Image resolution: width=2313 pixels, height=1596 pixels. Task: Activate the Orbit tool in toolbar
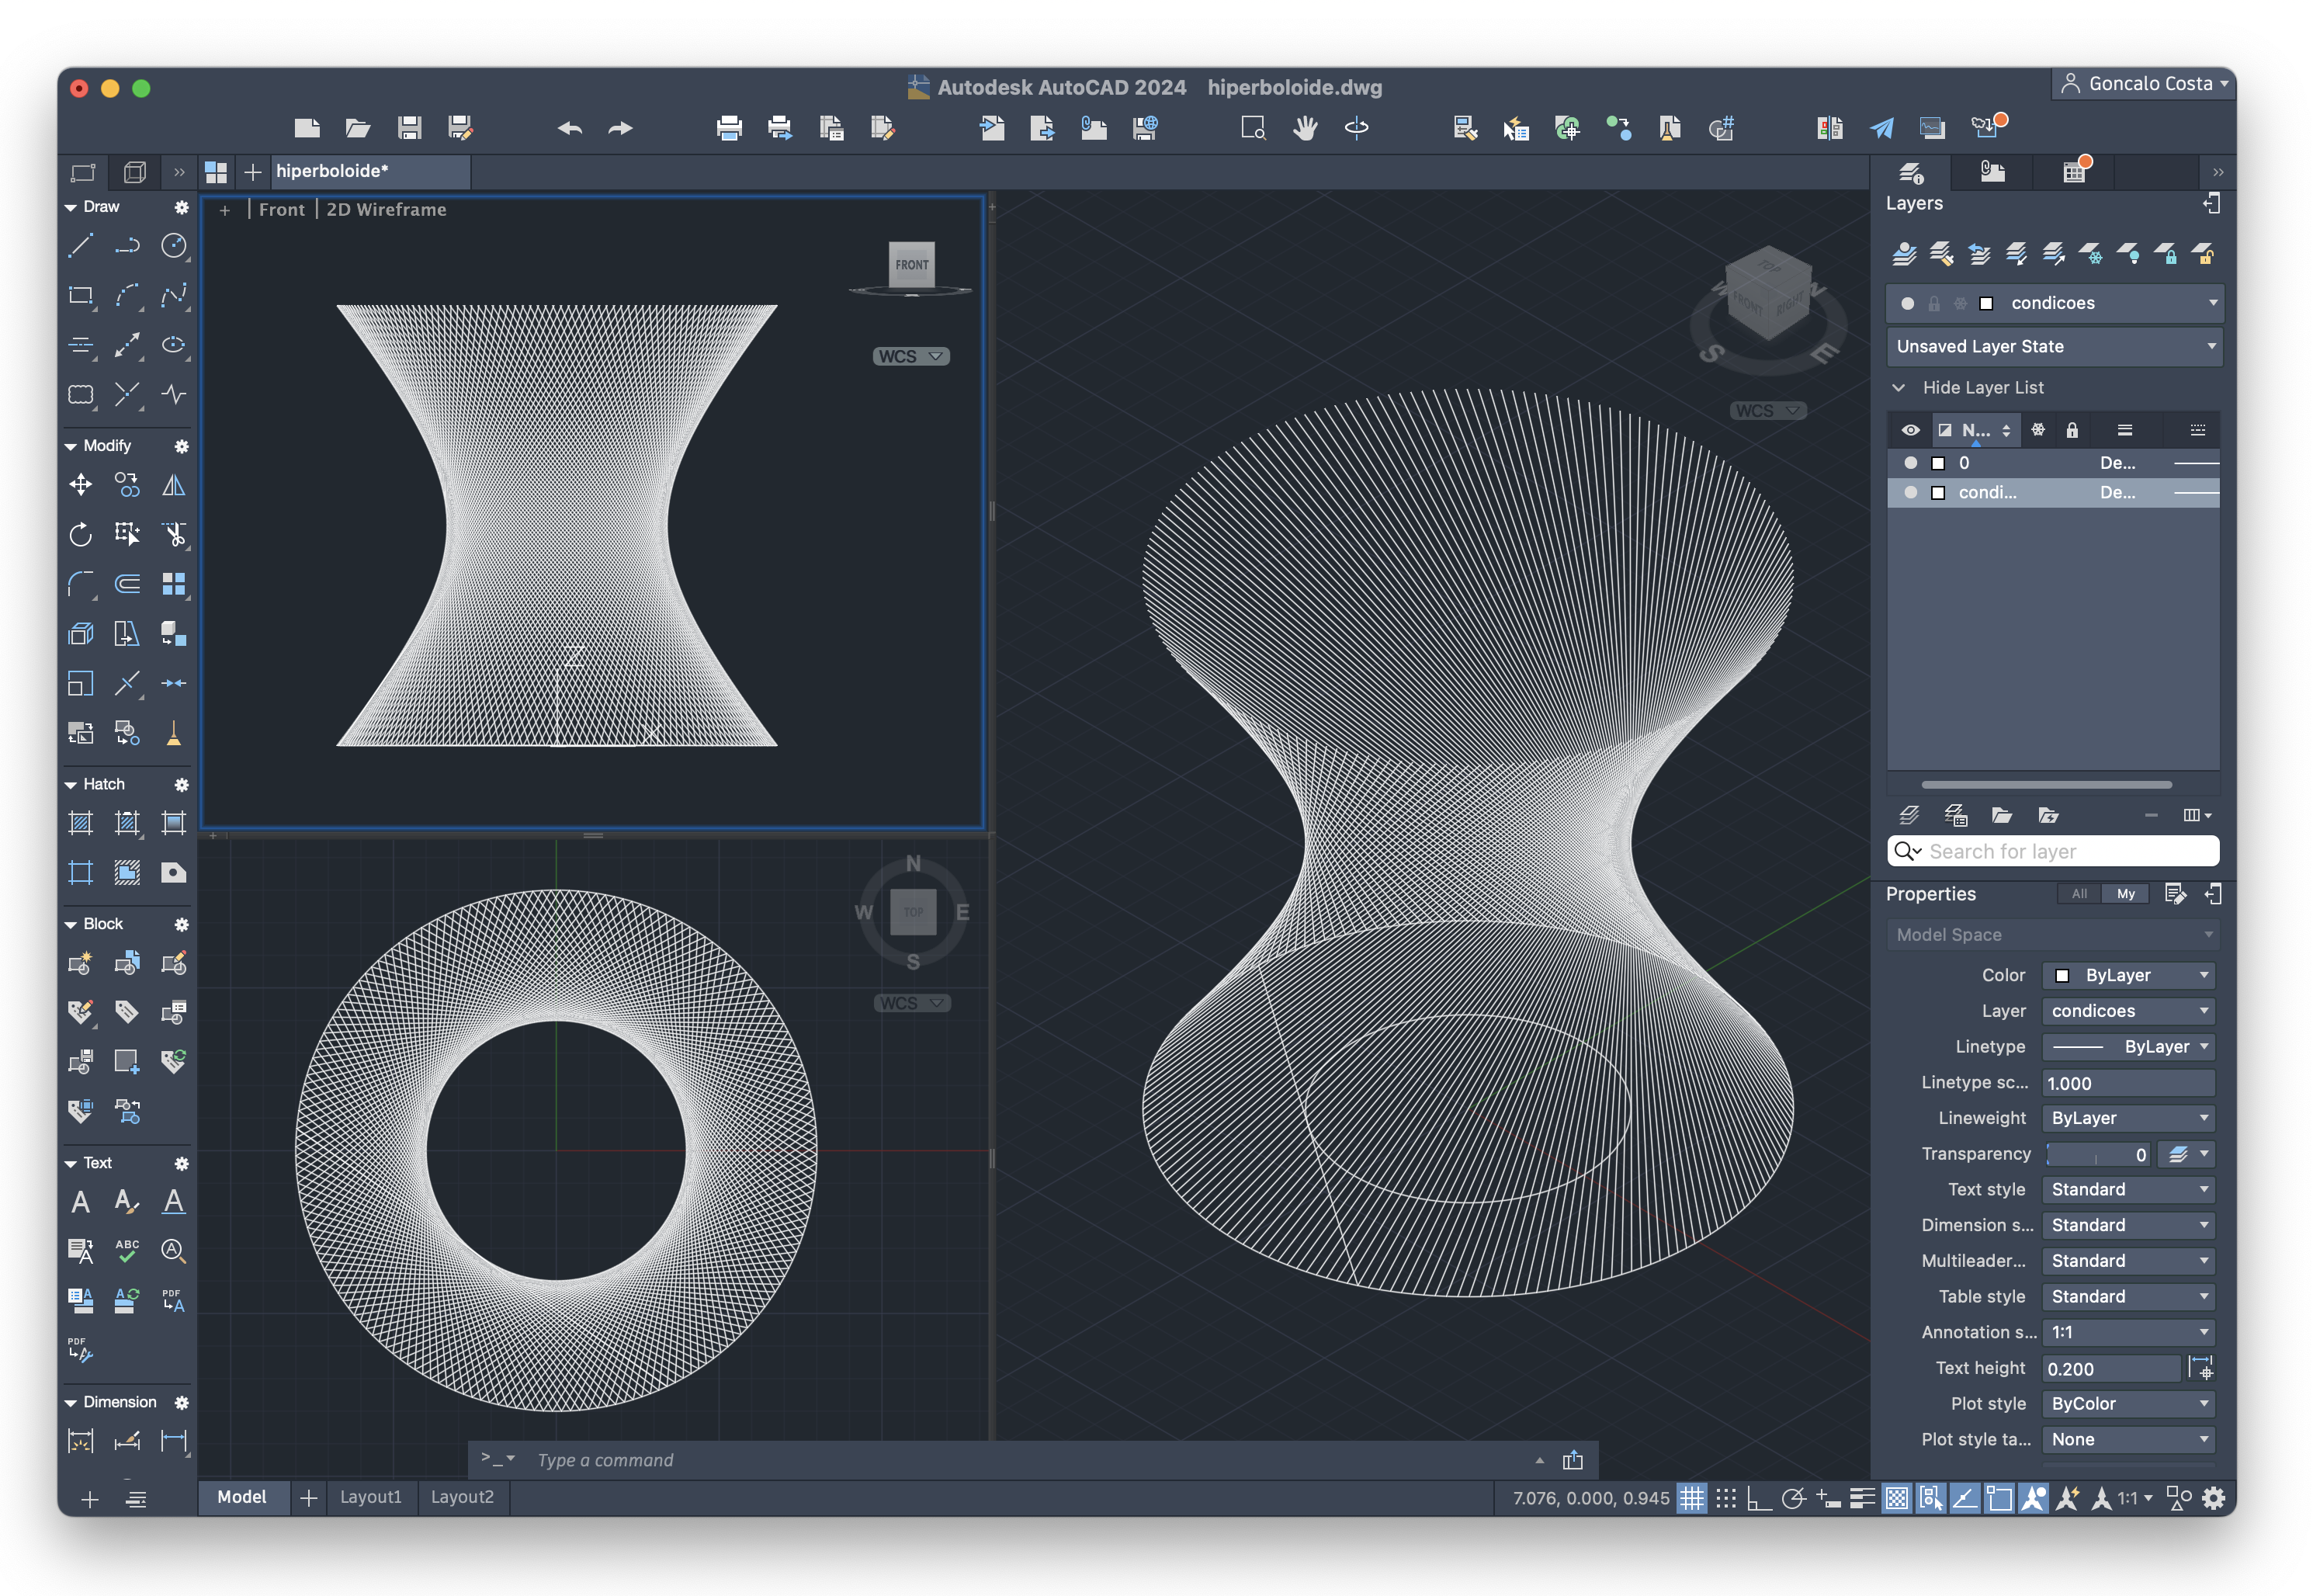coord(1356,128)
